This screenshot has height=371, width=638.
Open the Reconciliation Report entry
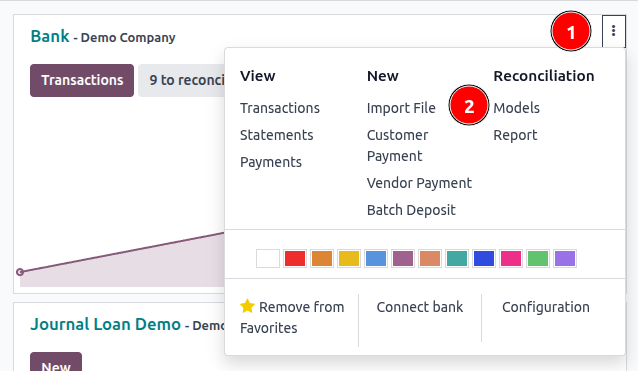point(516,135)
